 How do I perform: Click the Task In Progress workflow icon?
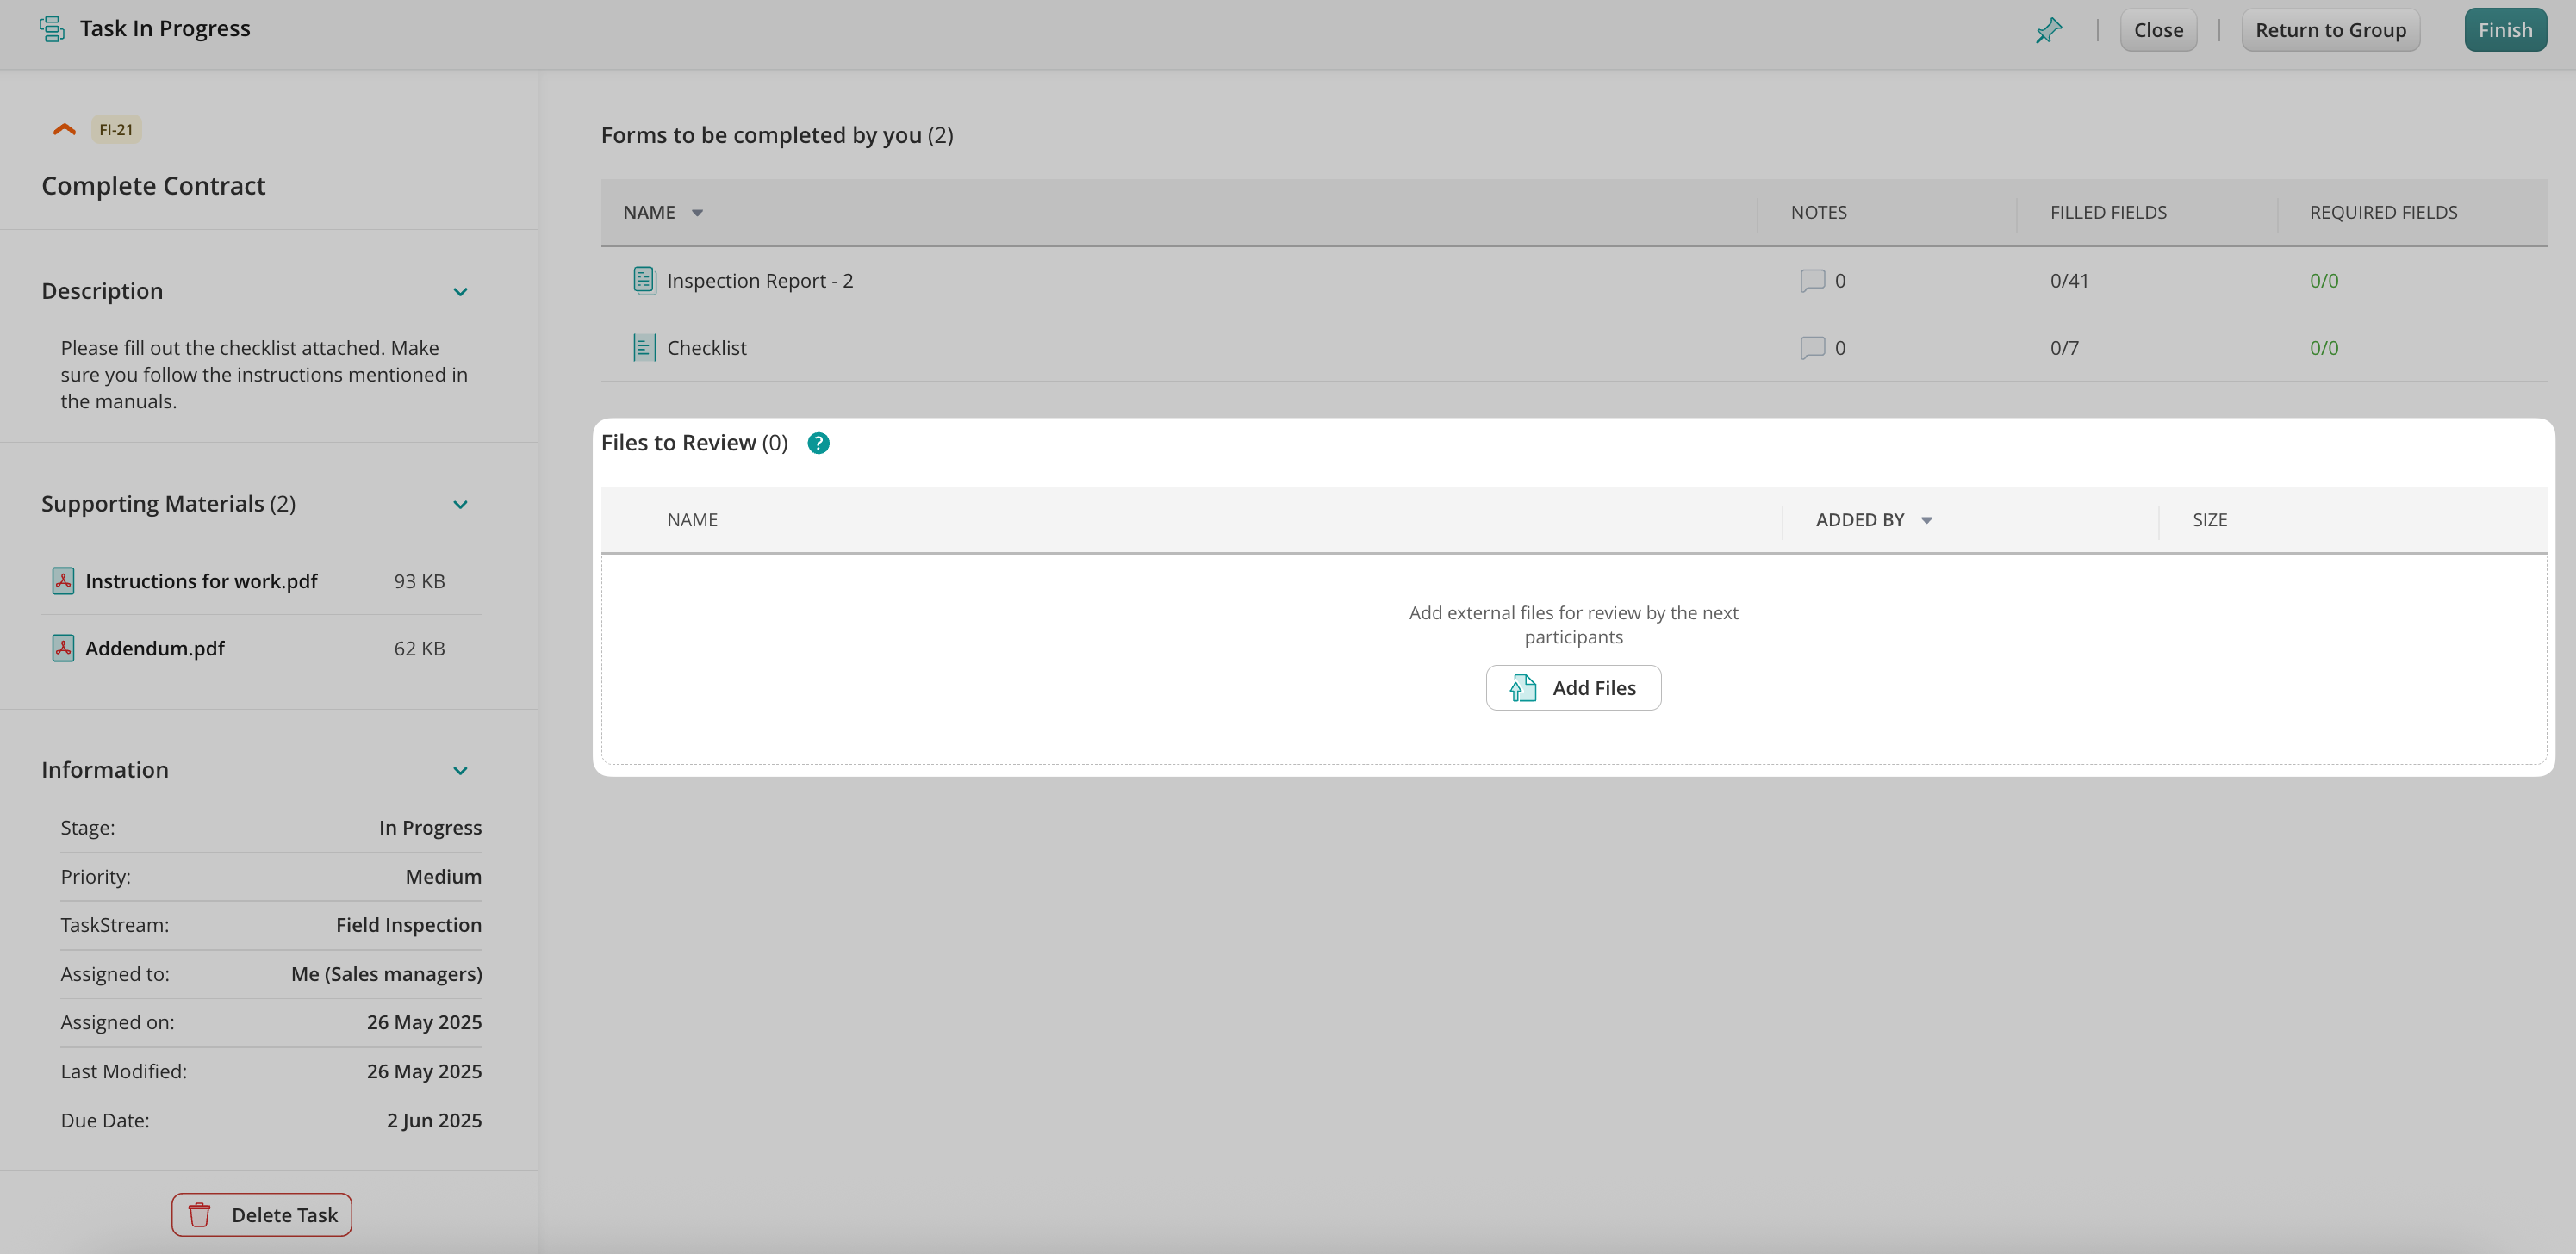[52, 29]
